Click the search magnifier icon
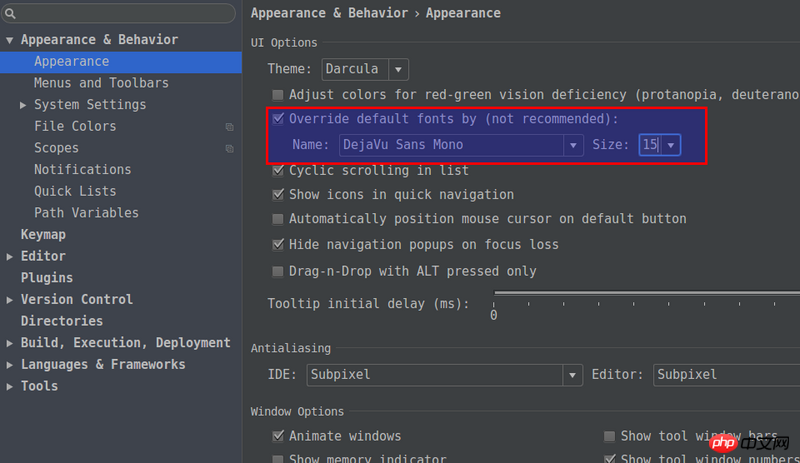 (x=11, y=14)
